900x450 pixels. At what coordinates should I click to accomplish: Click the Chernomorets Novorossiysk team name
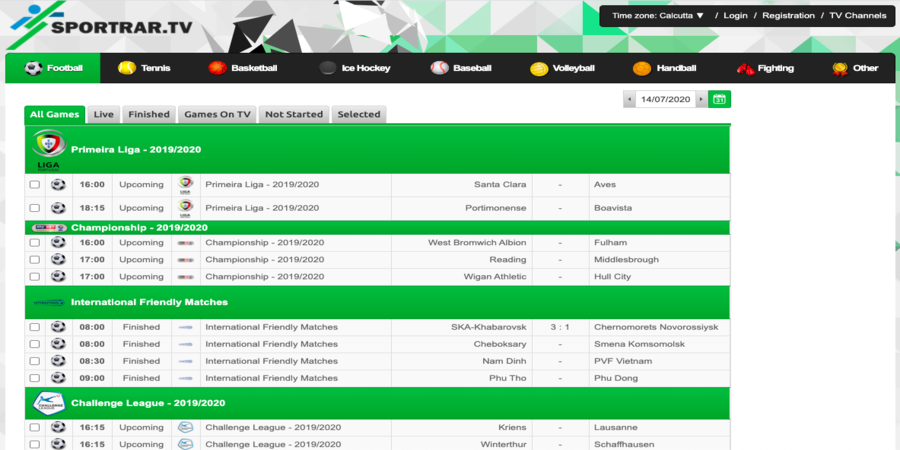coord(656,327)
